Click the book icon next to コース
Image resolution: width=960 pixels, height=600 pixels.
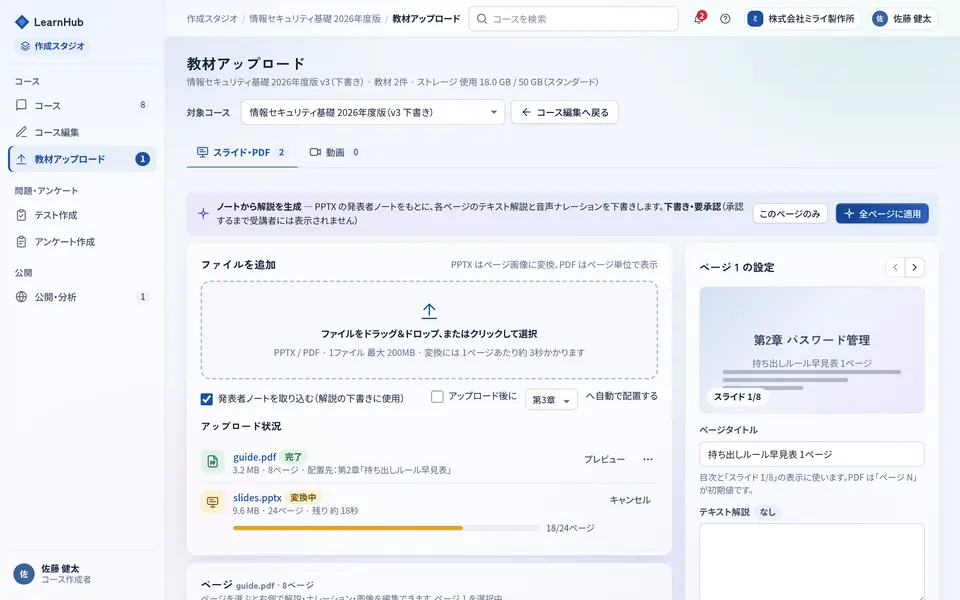click(21, 105)
